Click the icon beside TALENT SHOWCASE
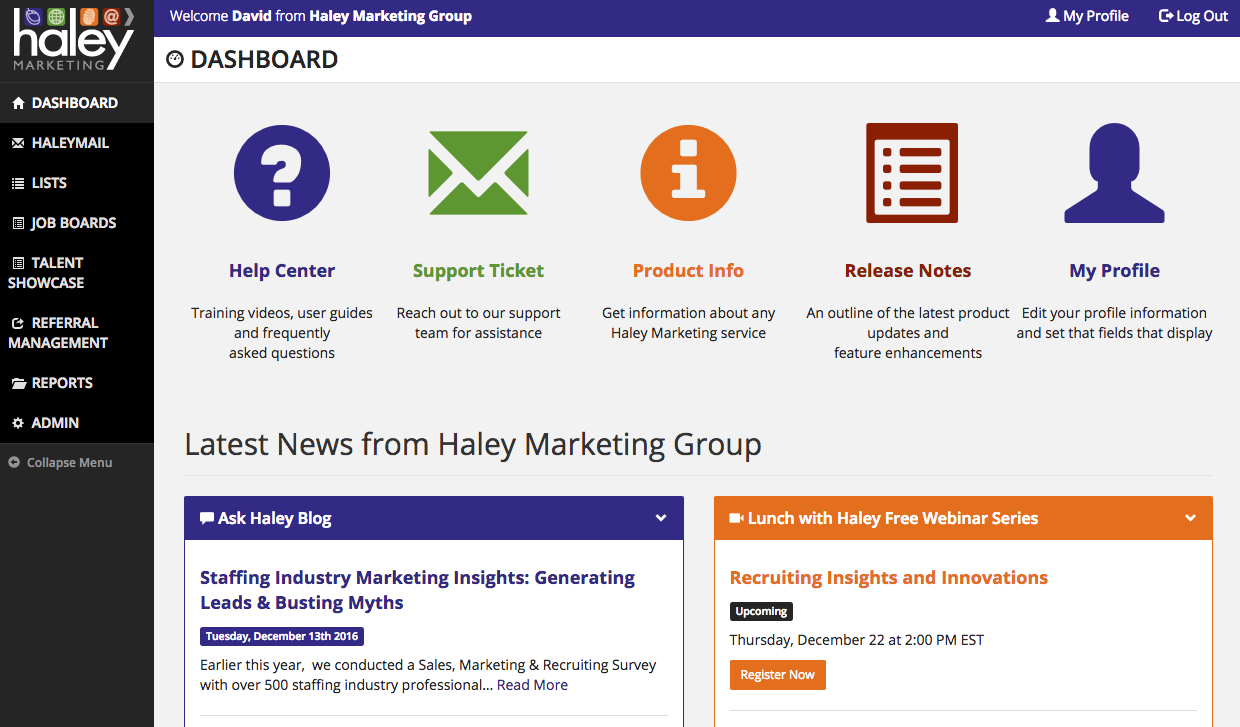This screenshot has height=727, width=1240. click(18, 263)
